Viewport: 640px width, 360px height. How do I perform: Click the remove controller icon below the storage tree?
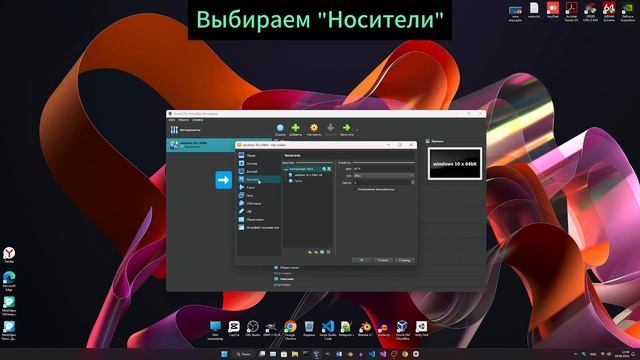316,252
